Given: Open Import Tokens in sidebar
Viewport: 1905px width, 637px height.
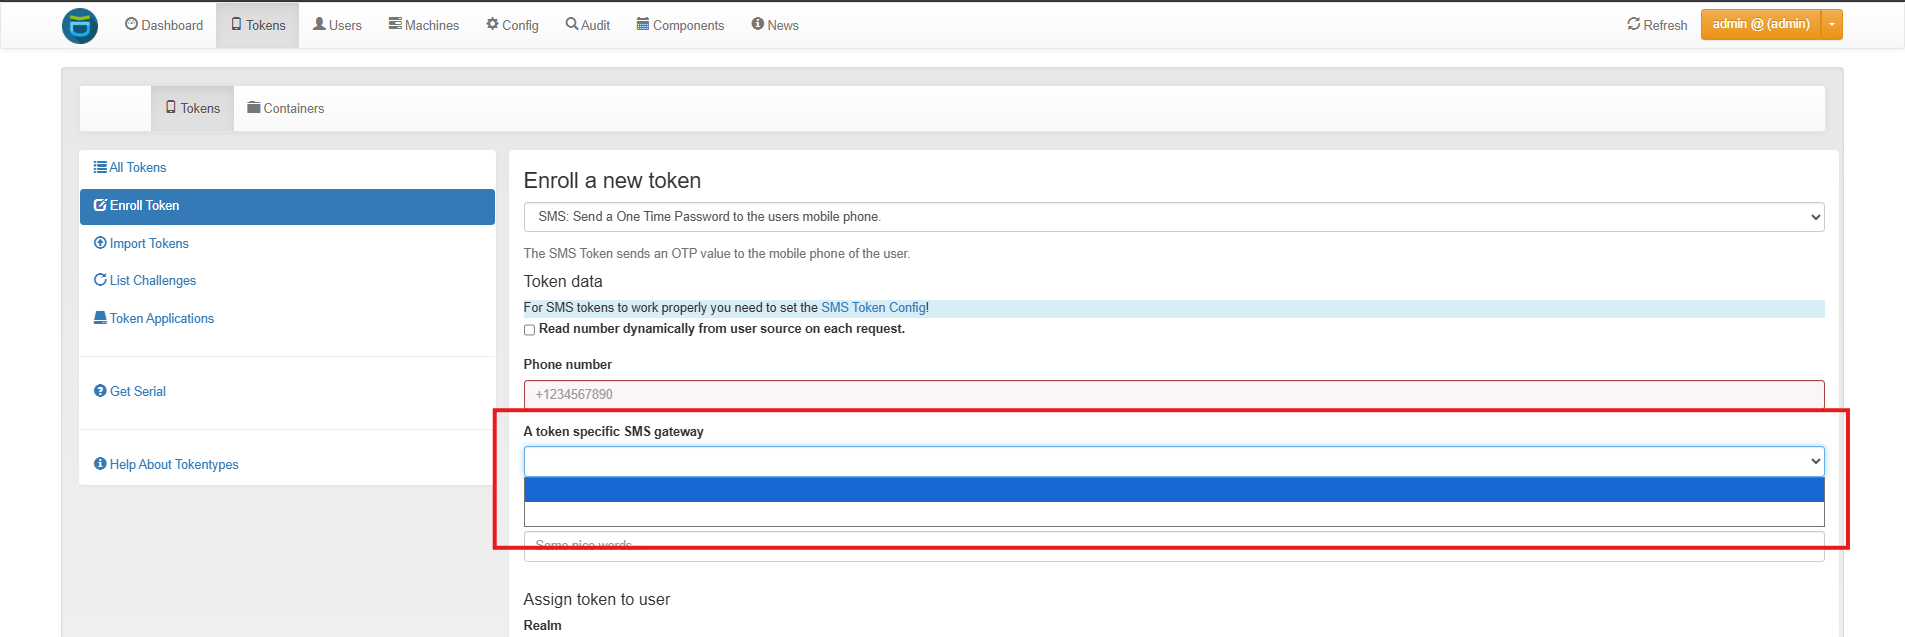Looking at the screenshot, I should point(141,243).
